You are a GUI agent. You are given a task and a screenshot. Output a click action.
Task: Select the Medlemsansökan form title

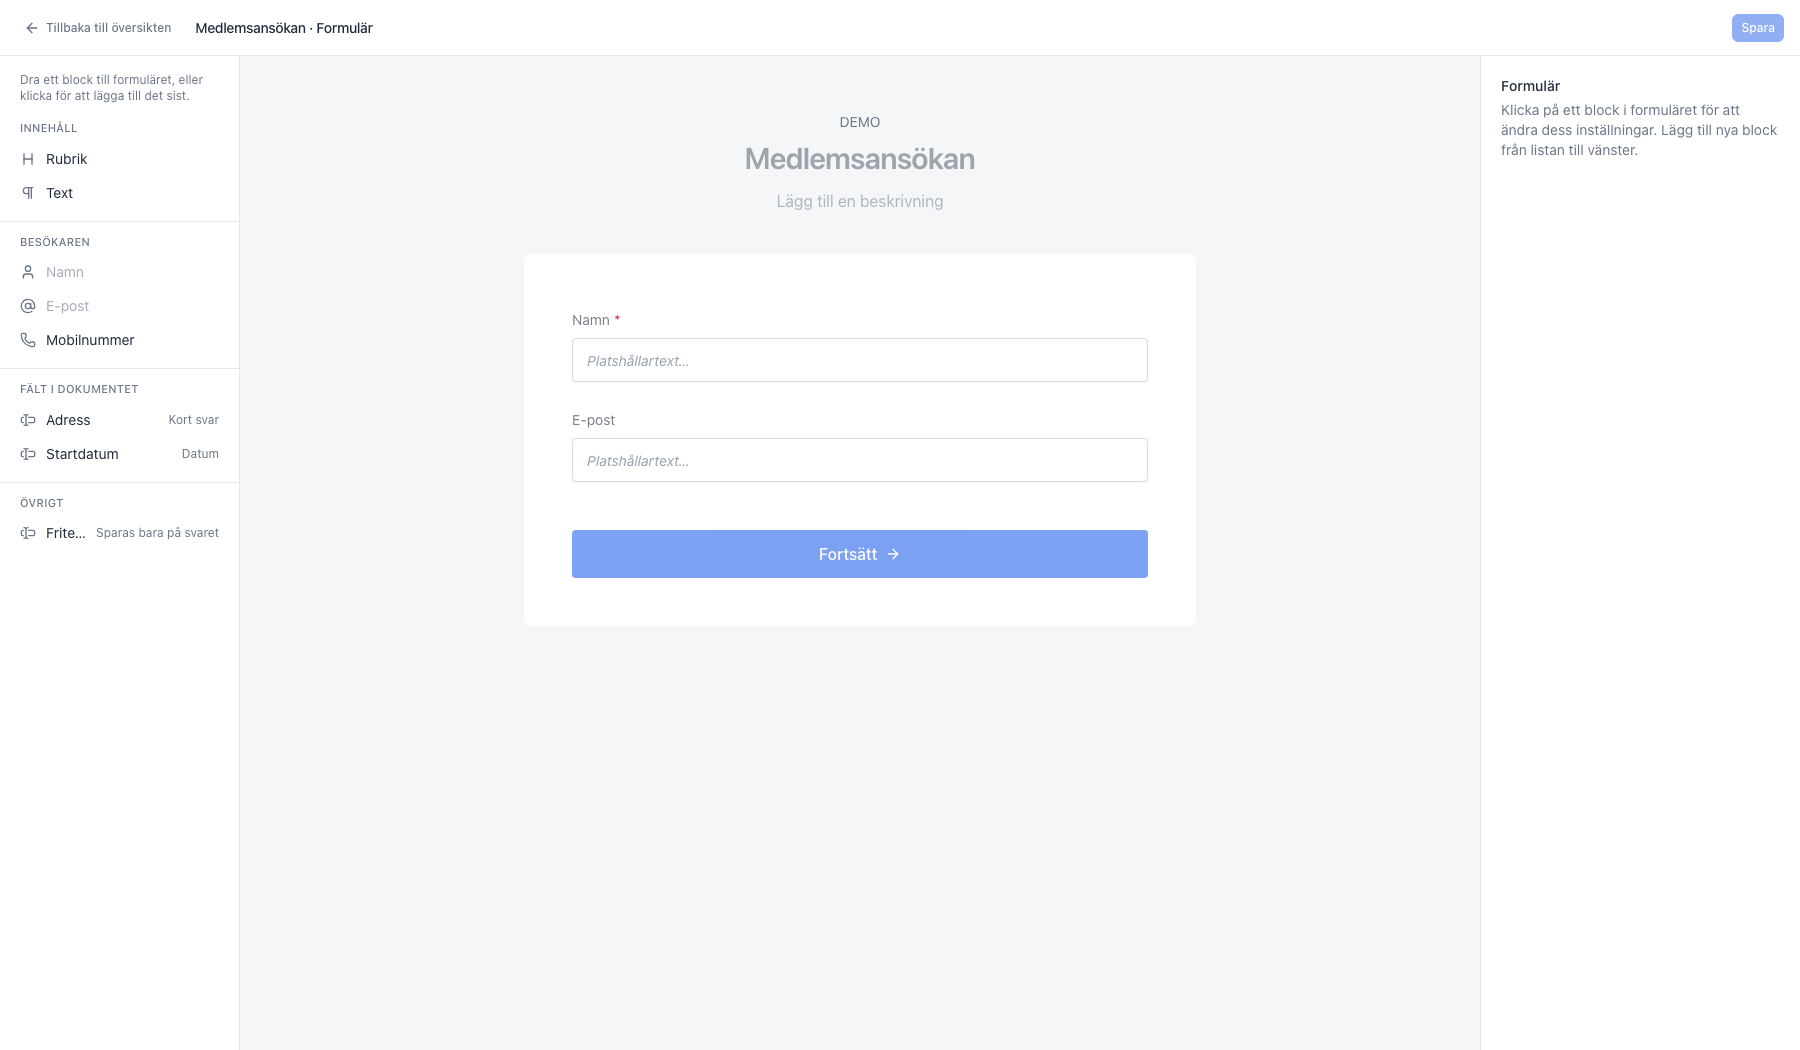click(x=860, y=159)
